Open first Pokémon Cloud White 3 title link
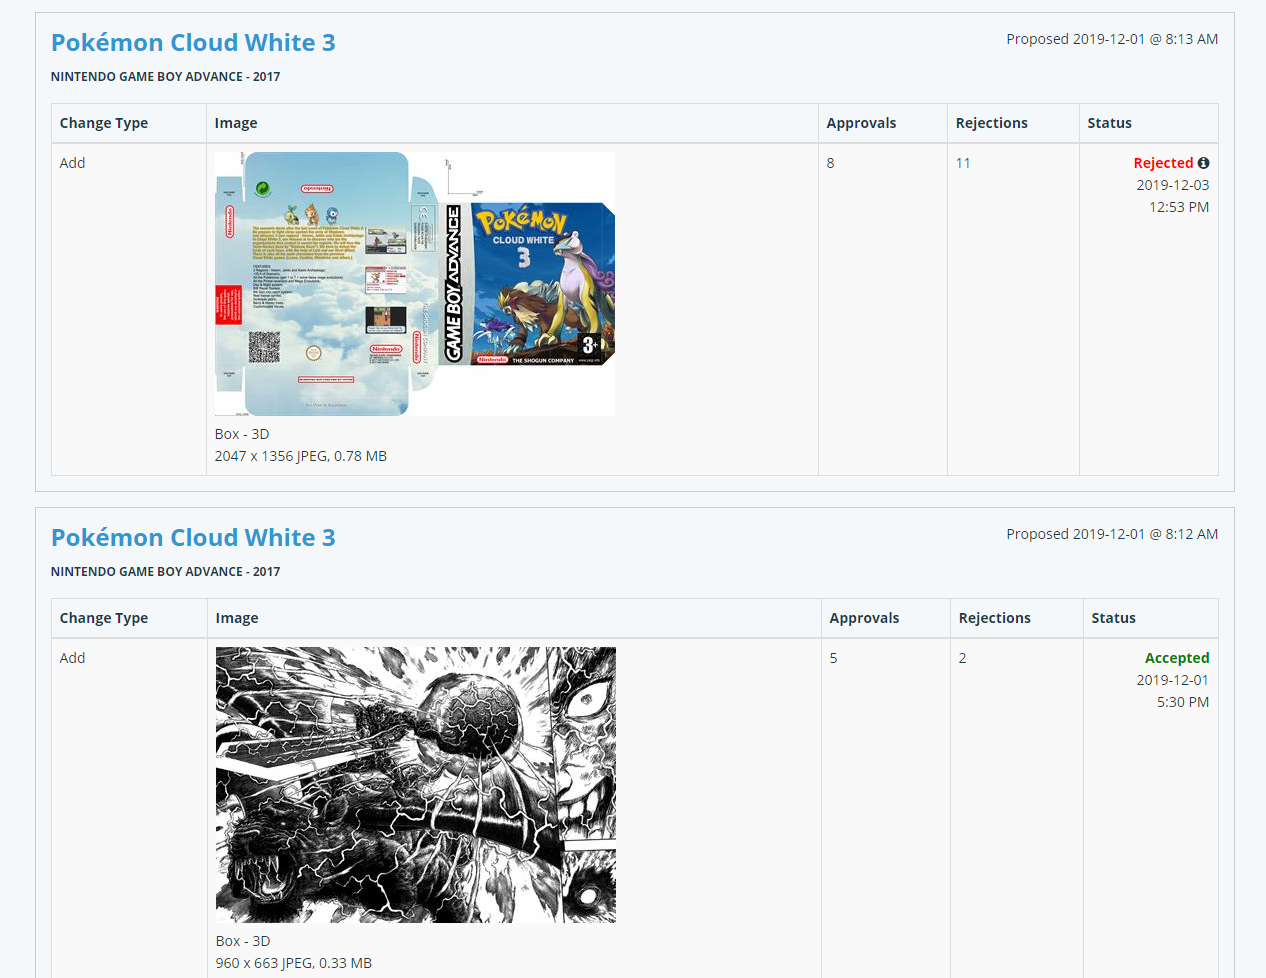 pos(193,42)
